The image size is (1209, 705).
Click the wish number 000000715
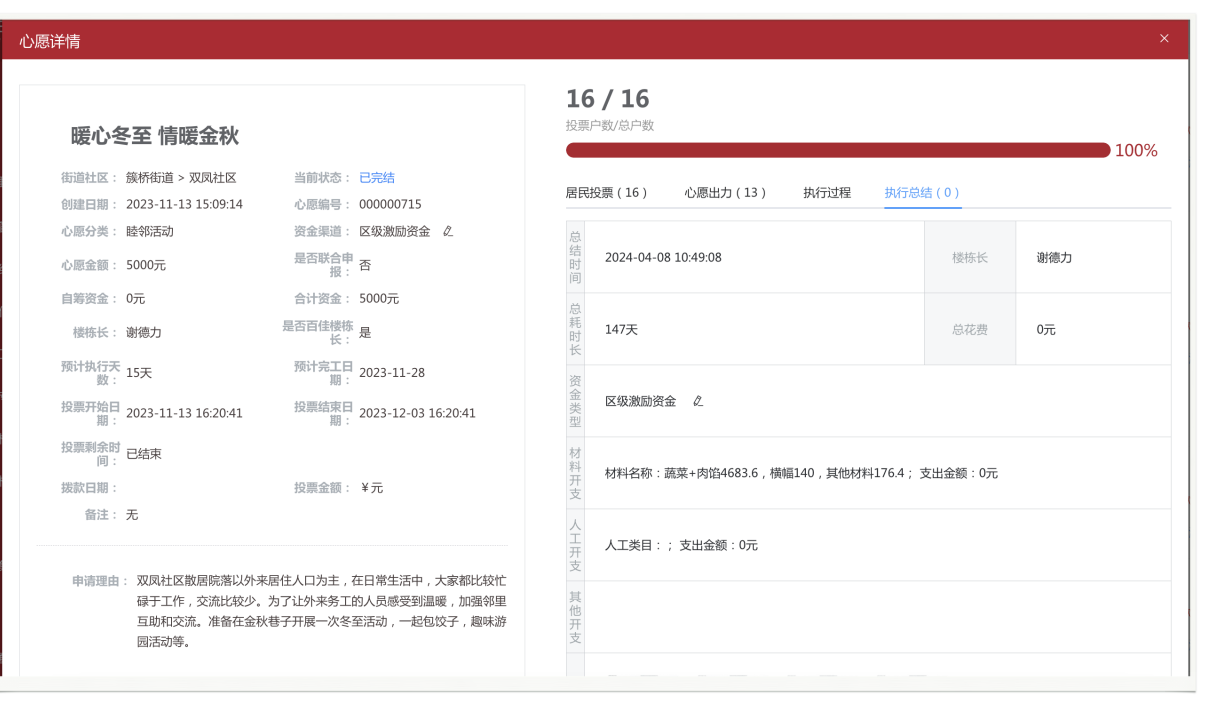click(390, 204)
